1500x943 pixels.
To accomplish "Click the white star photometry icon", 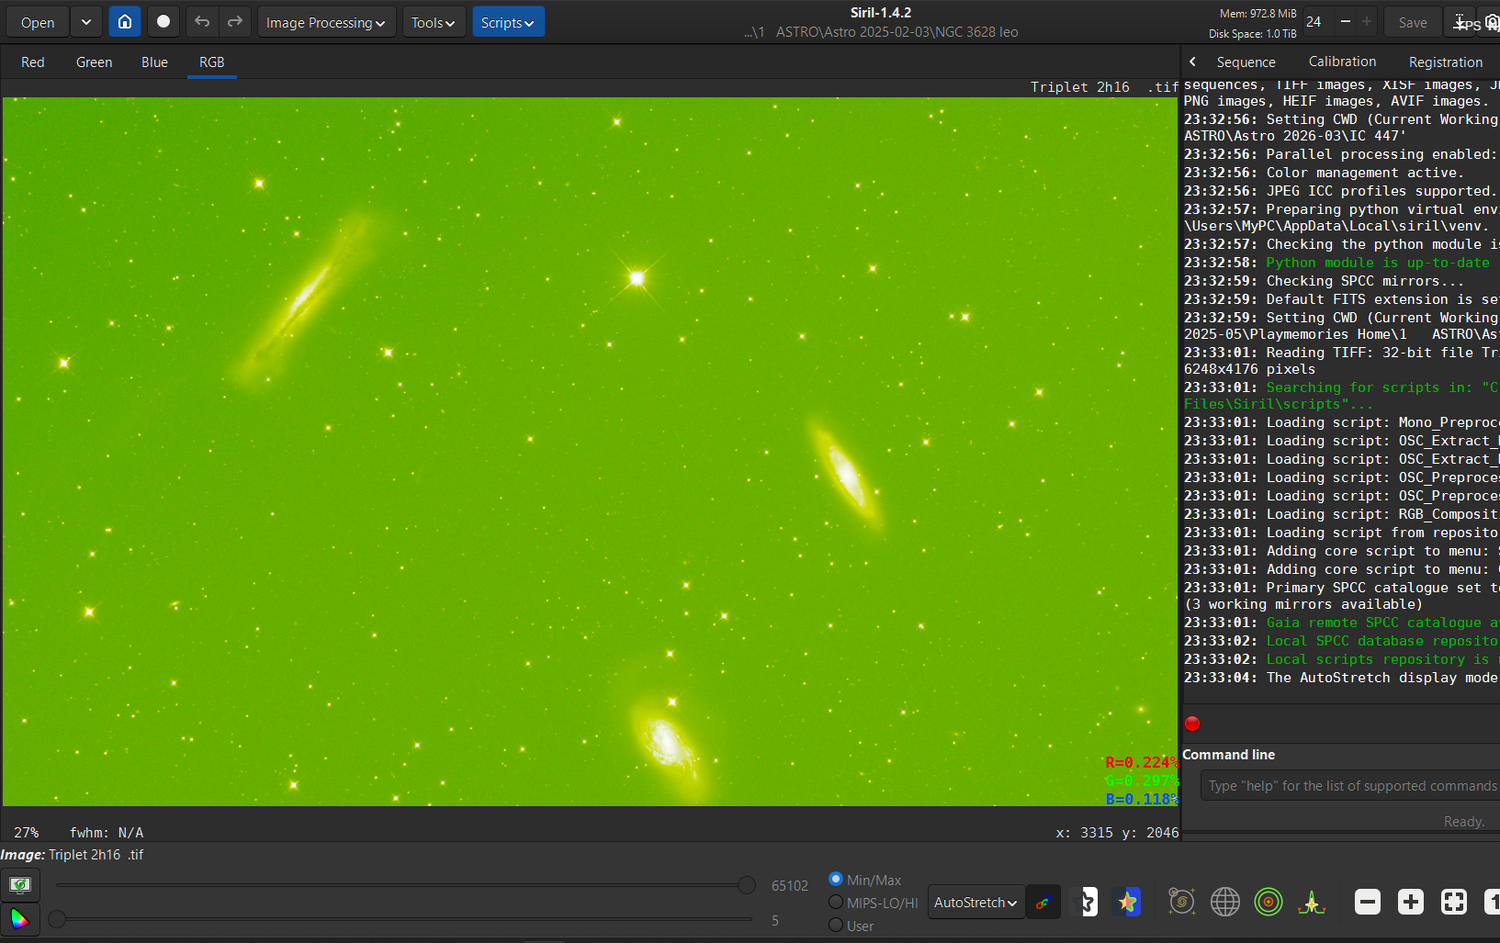I will coord(1085,902).
